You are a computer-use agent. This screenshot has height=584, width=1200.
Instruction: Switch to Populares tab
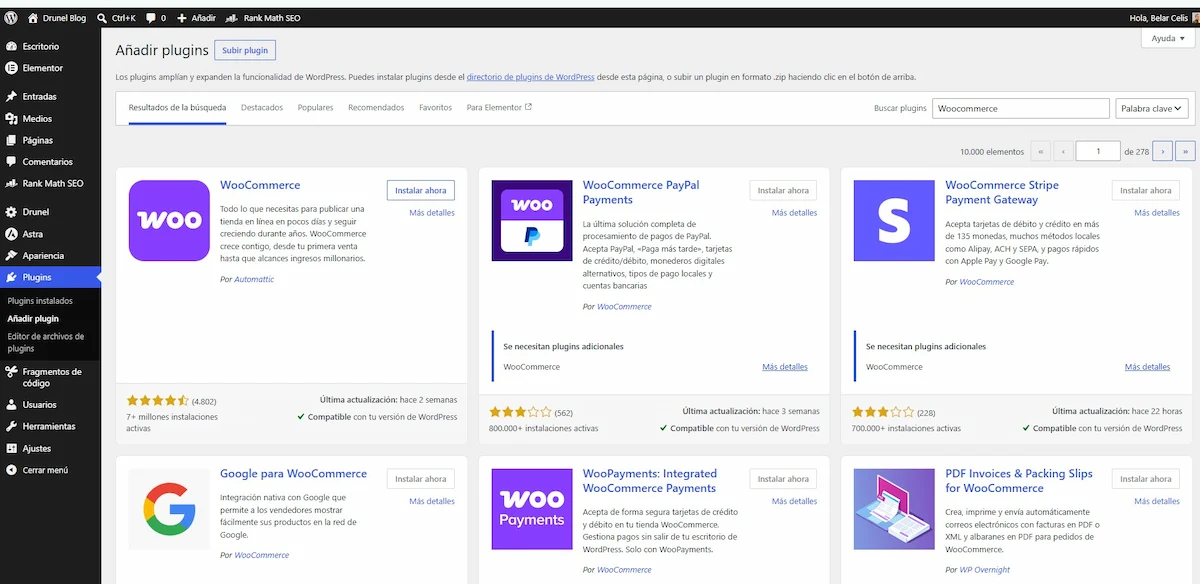pyautogui.click(x=316, y=108)
